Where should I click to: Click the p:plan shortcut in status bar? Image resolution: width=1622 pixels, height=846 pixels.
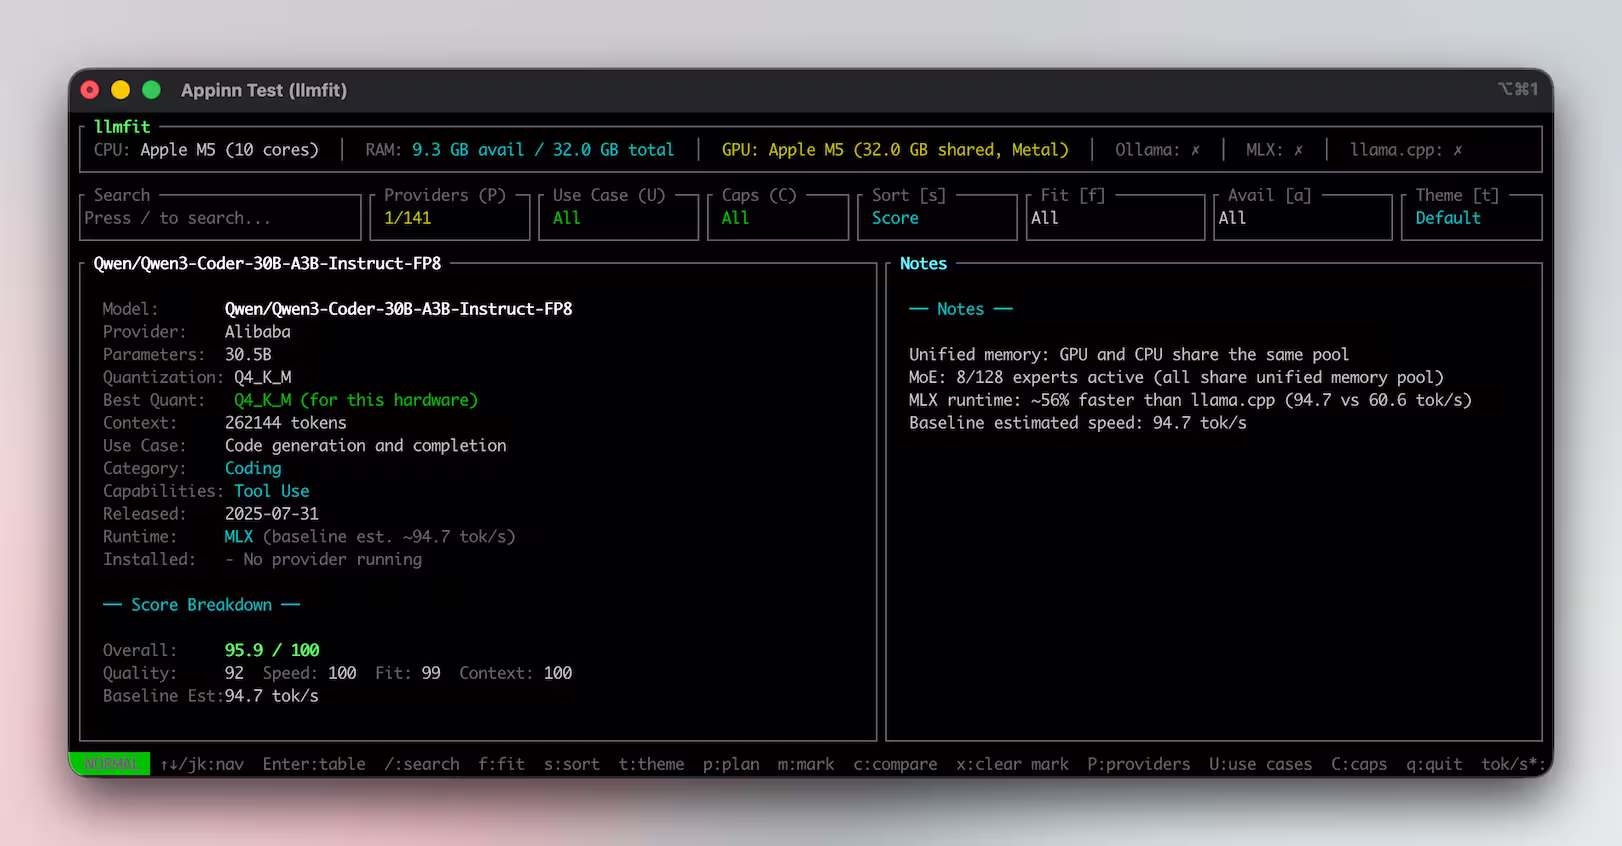pyautogui.click(x=731, y=764)
